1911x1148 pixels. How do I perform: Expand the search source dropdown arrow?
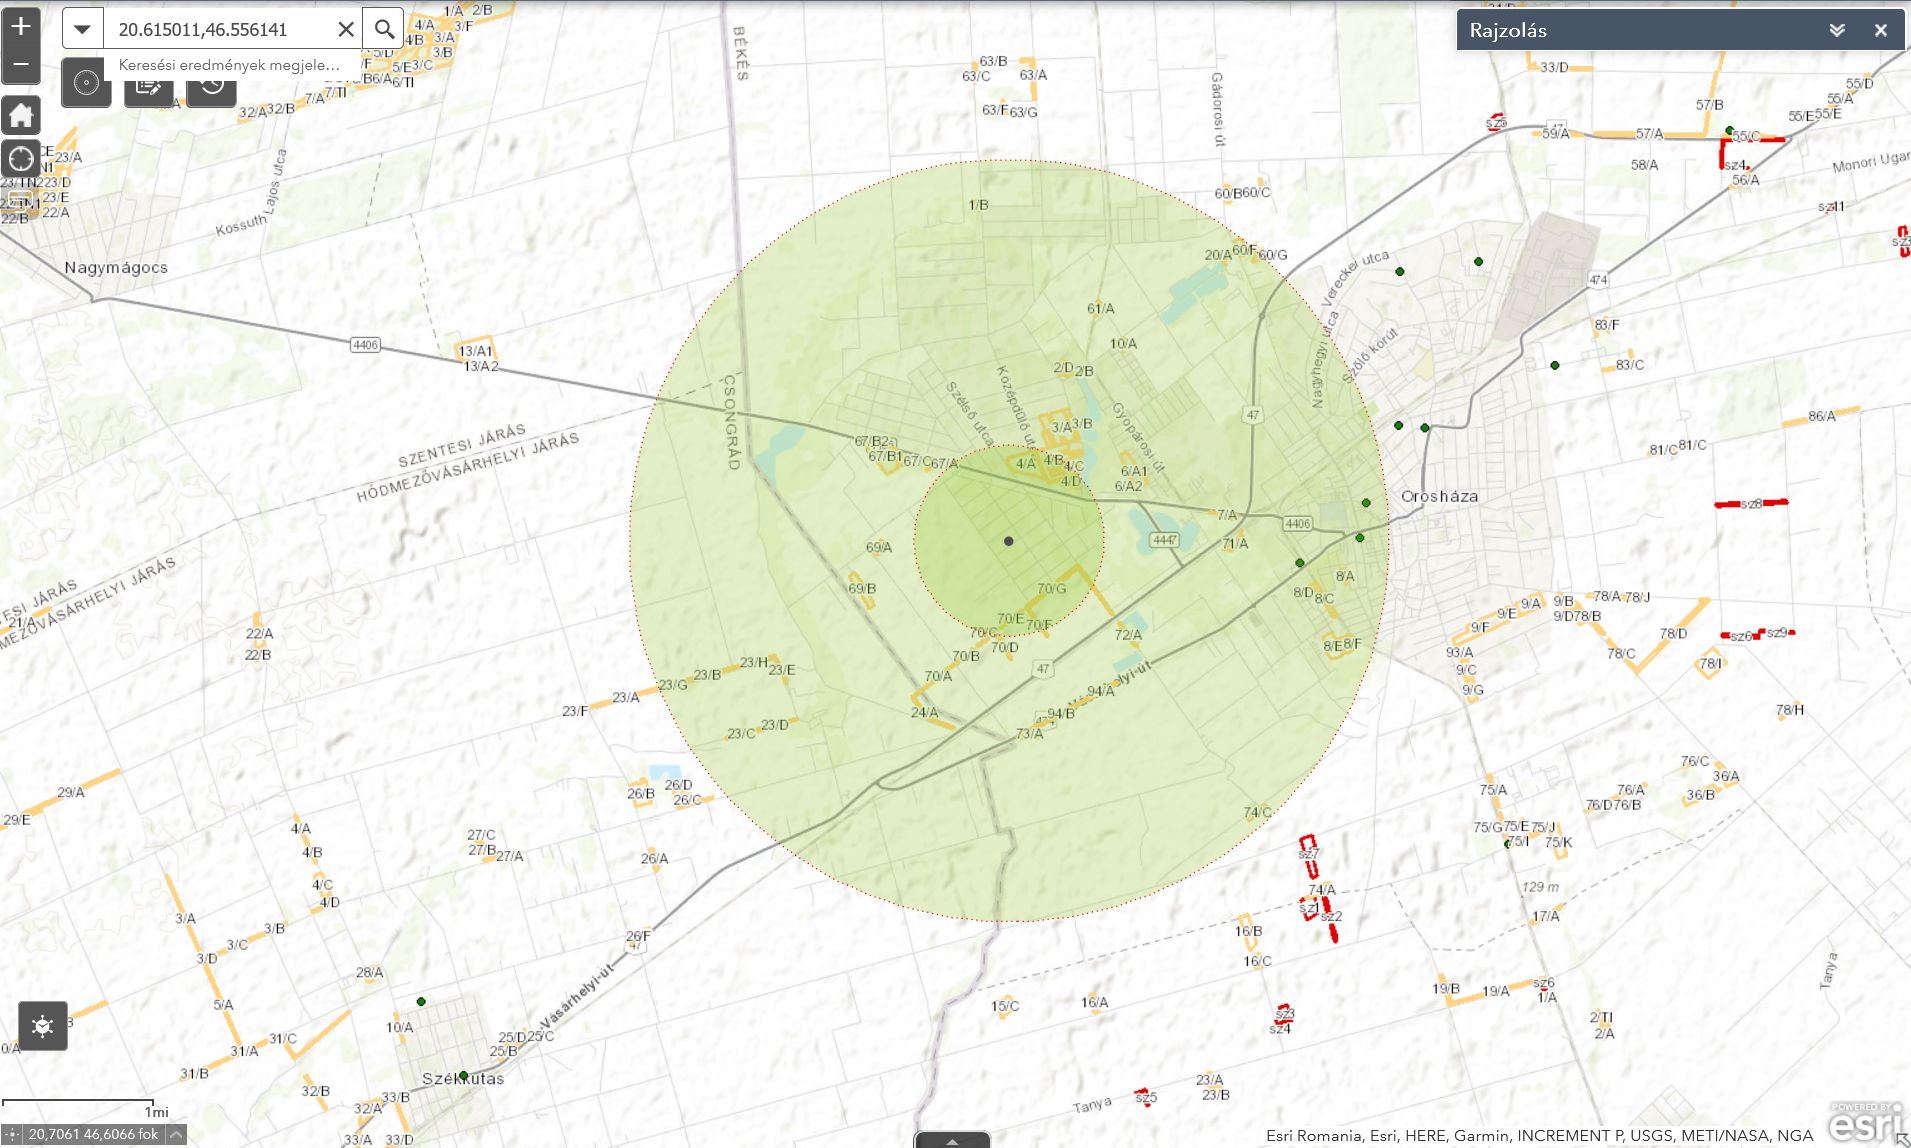point(83,29)
